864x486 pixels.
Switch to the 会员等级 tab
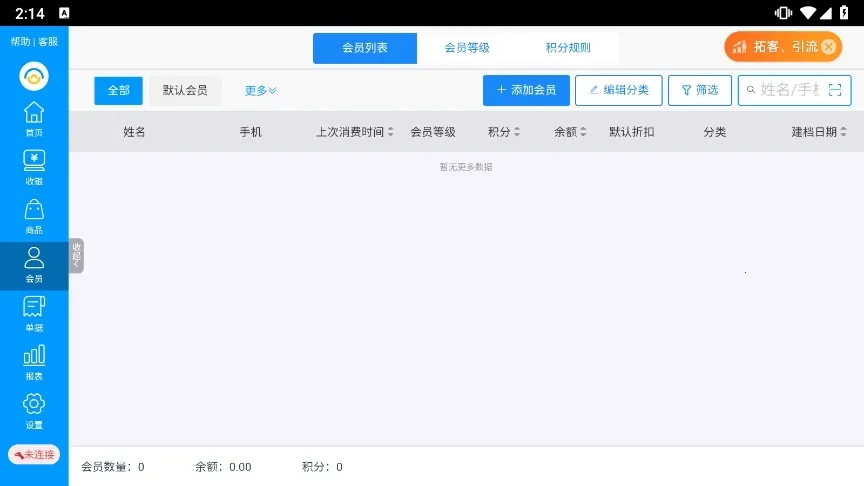[x=467, y=48]
